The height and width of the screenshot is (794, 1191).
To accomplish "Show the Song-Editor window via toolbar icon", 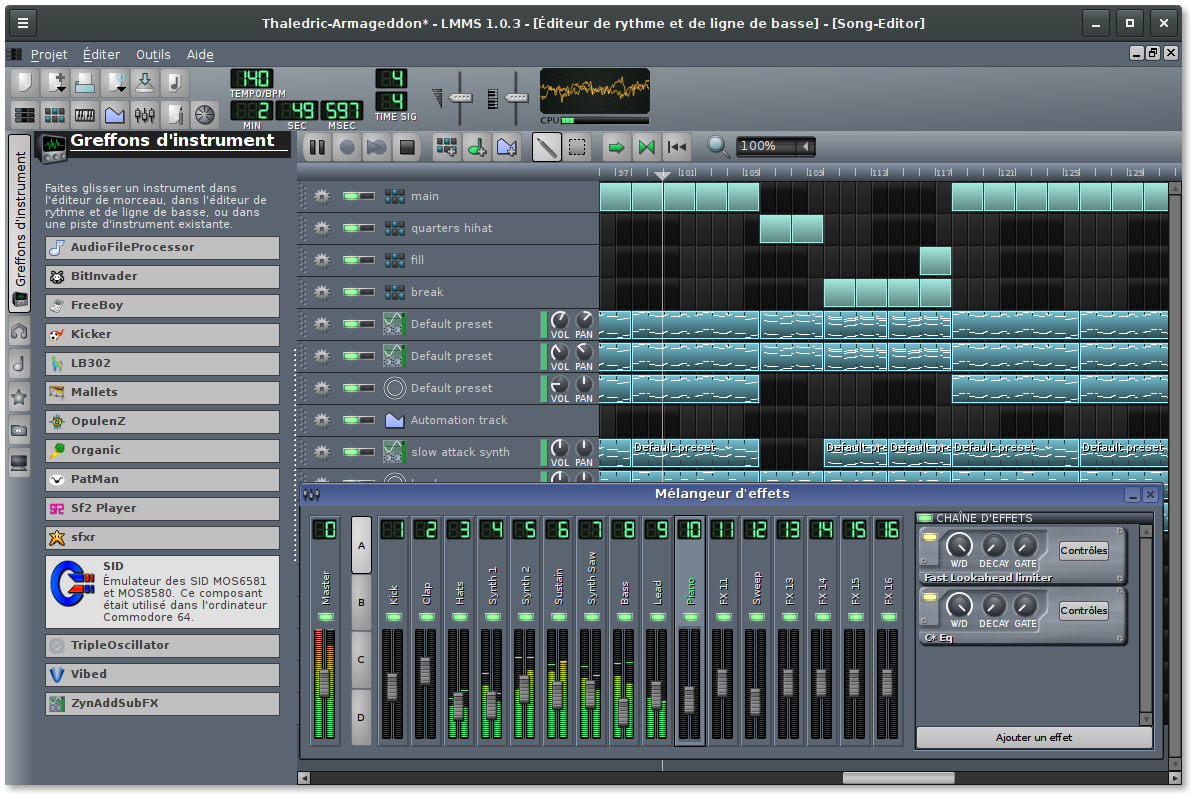I will [x=25, y=115].
